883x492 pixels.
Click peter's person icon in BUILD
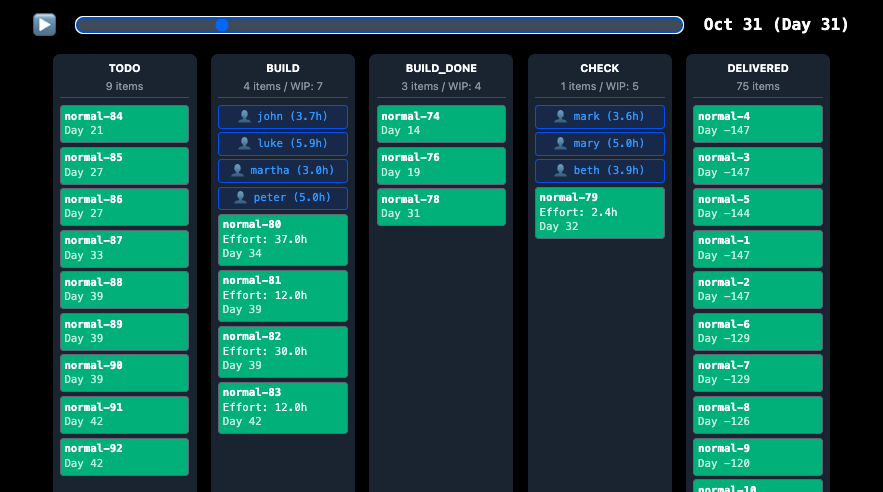pyautogui.click(x=241, y=198)
